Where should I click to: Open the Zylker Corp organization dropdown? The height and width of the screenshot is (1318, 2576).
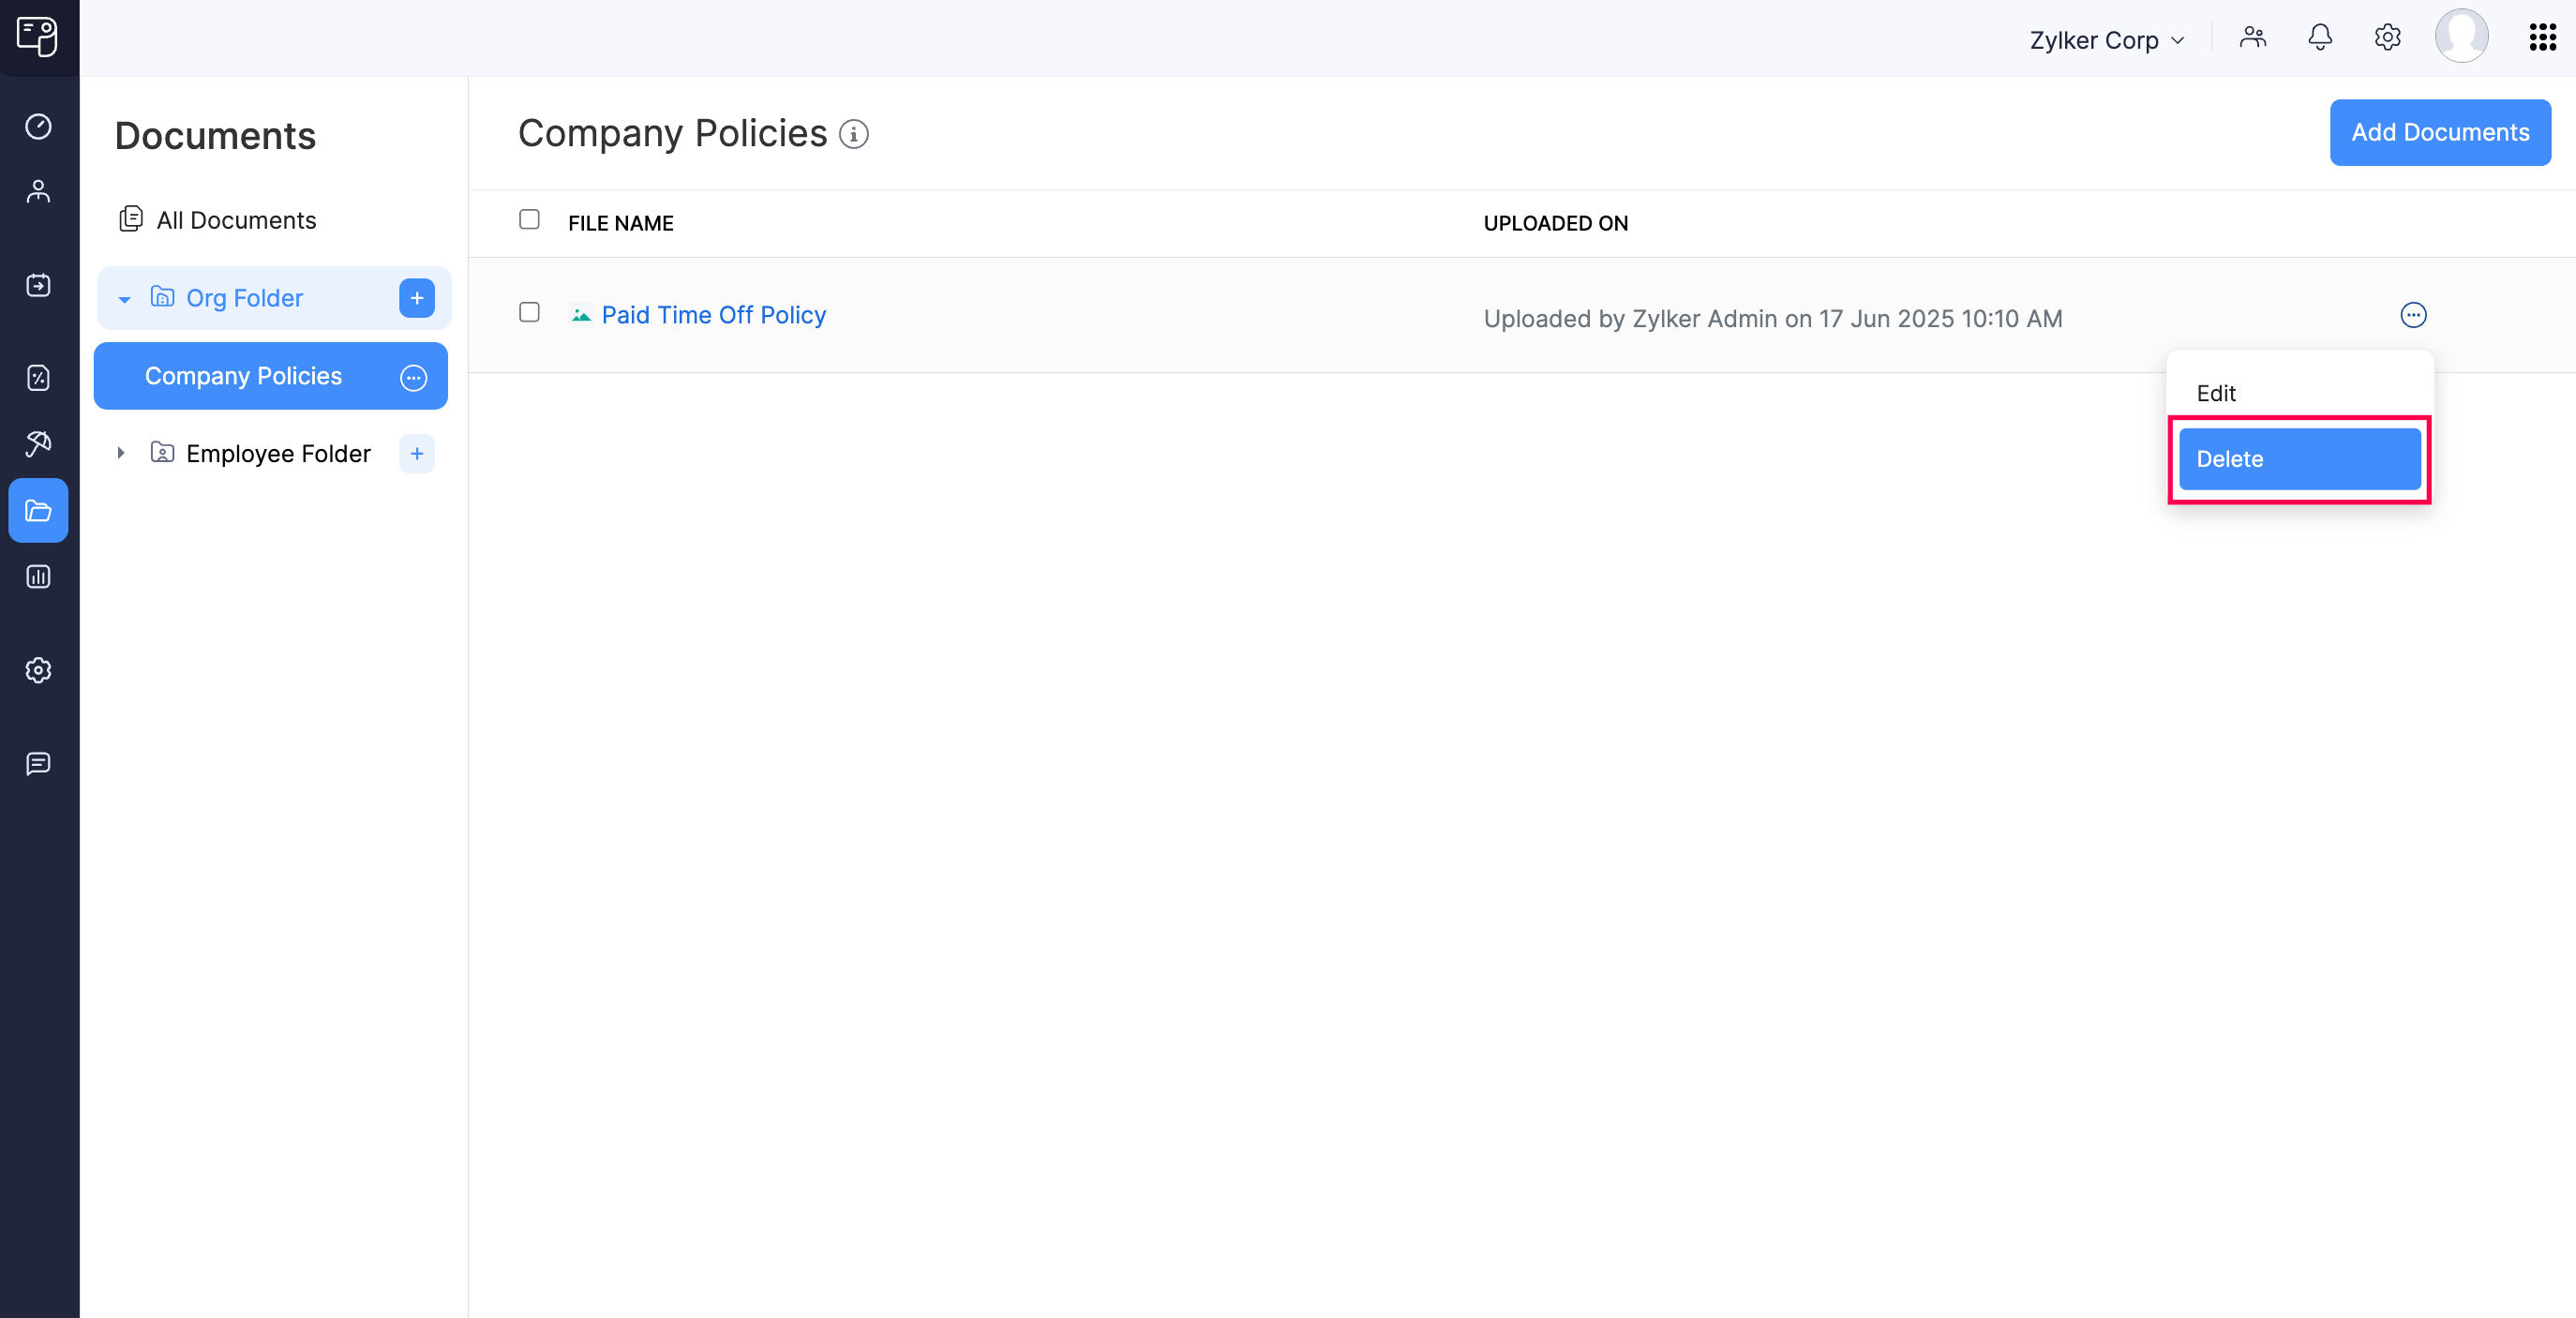pyautogui.click(x=2107, y=39)
